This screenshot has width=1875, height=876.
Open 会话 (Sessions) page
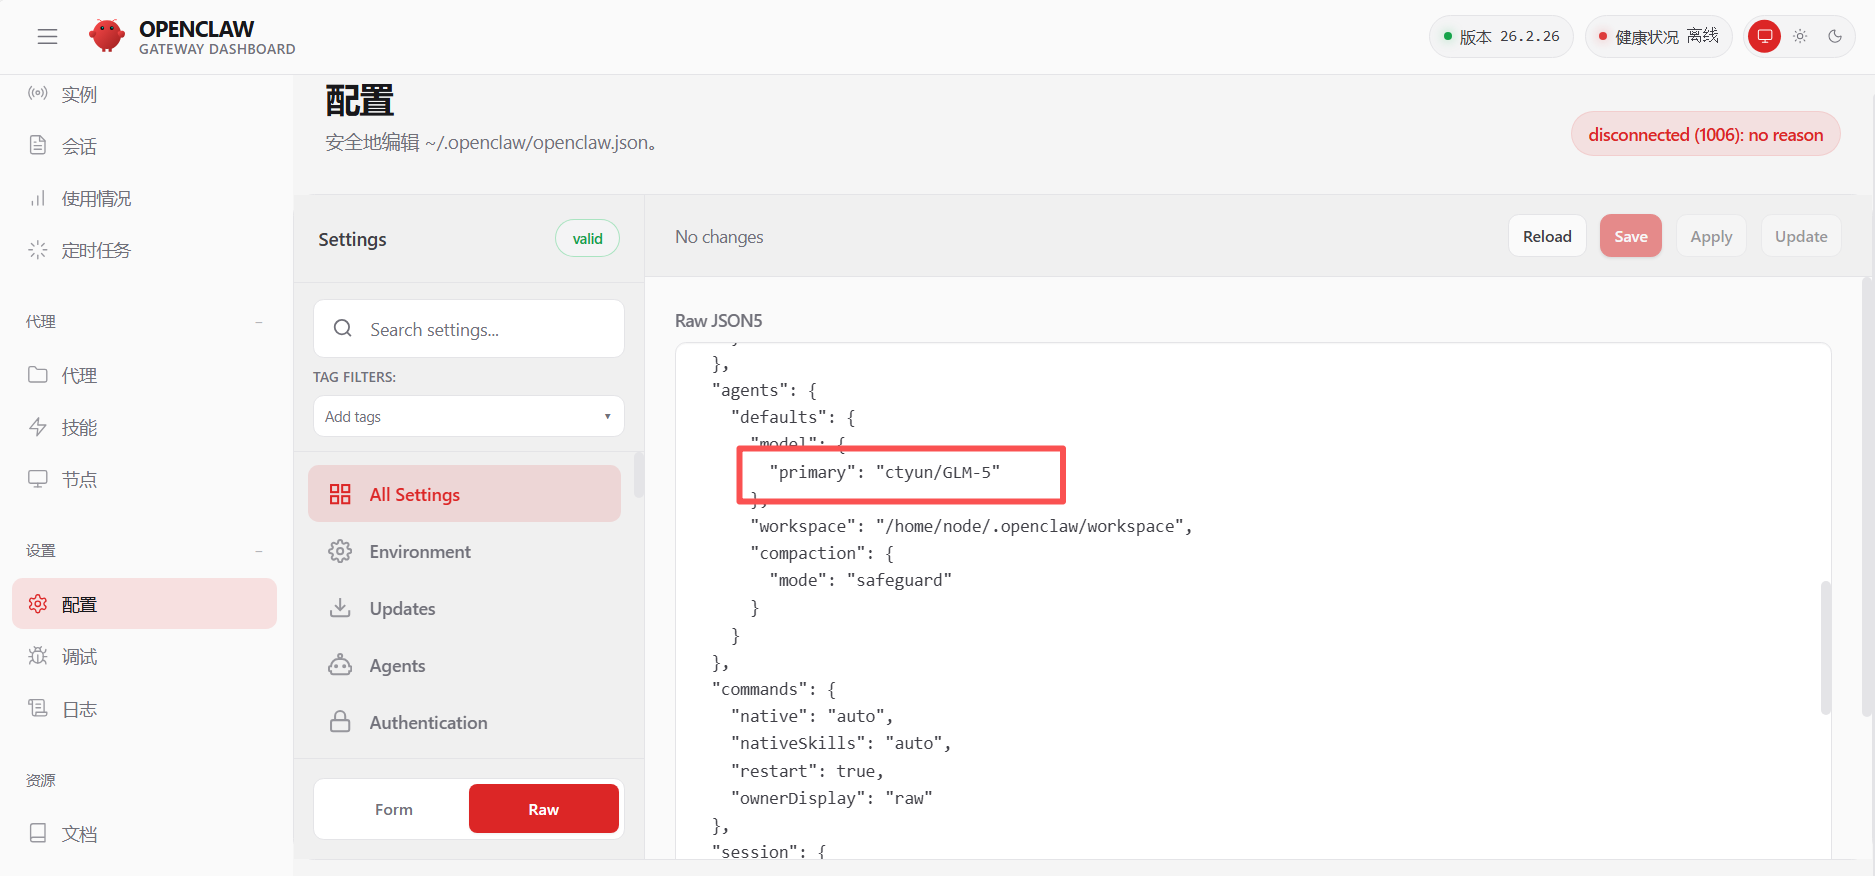pyautogui.click(x=79, y=146)
